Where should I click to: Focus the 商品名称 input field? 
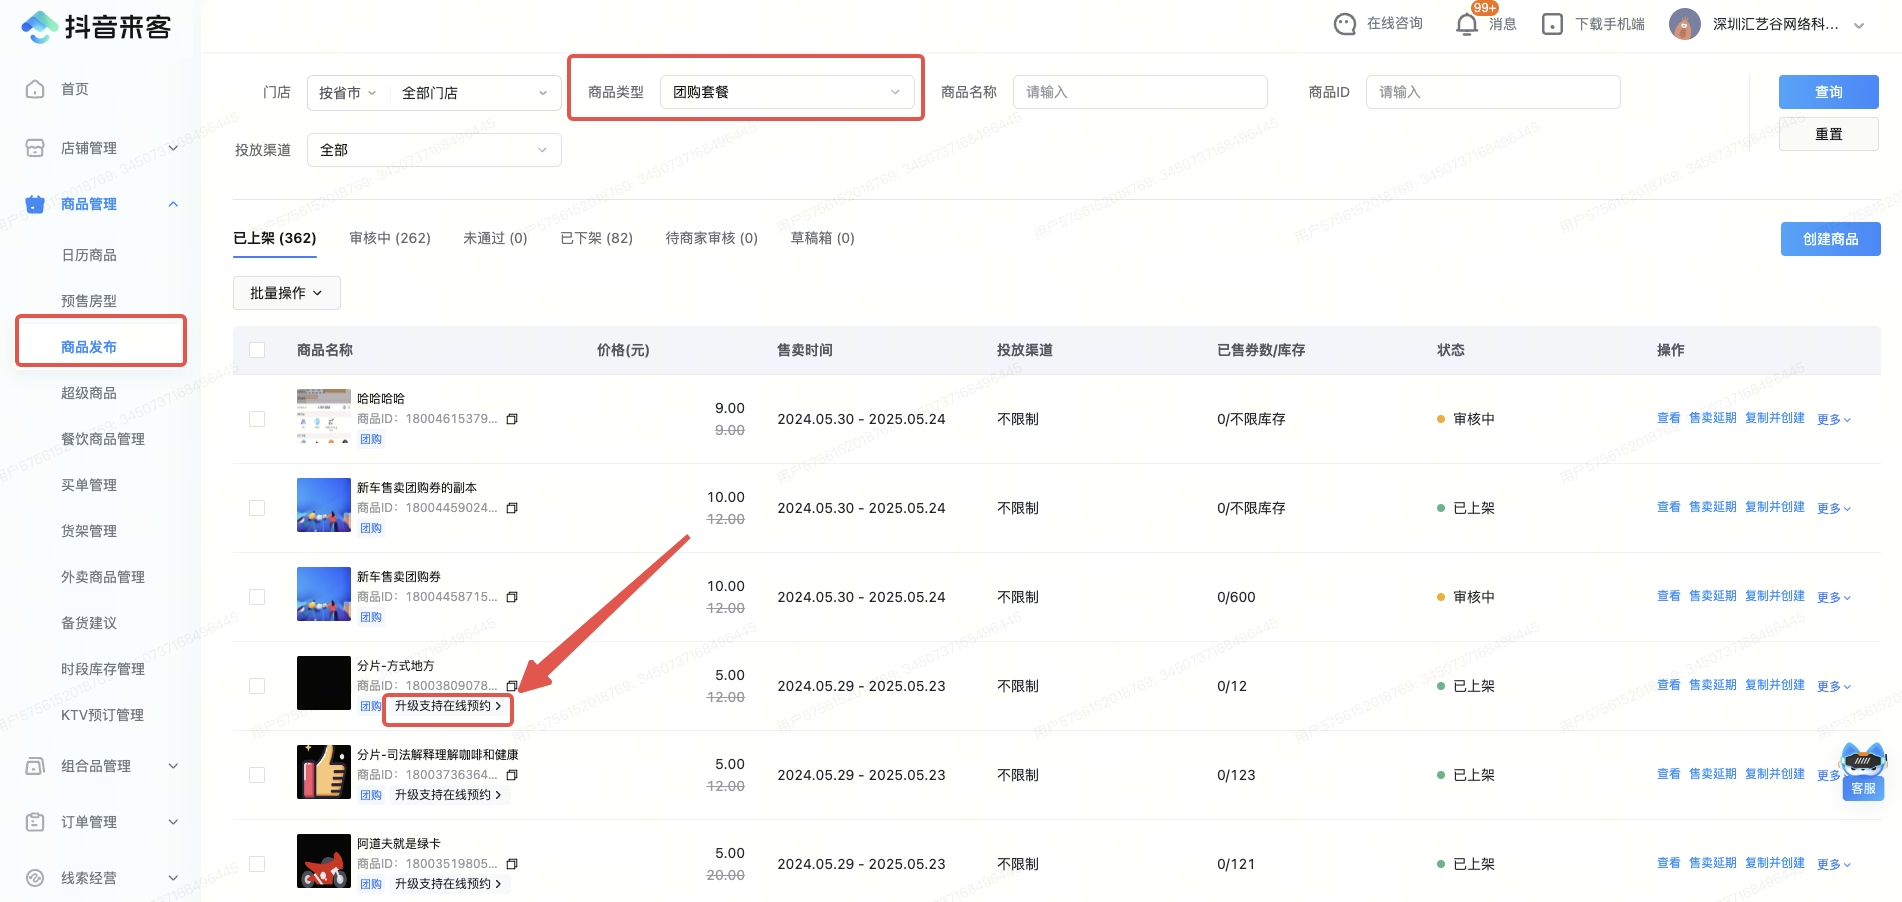tap(1140, 92)
